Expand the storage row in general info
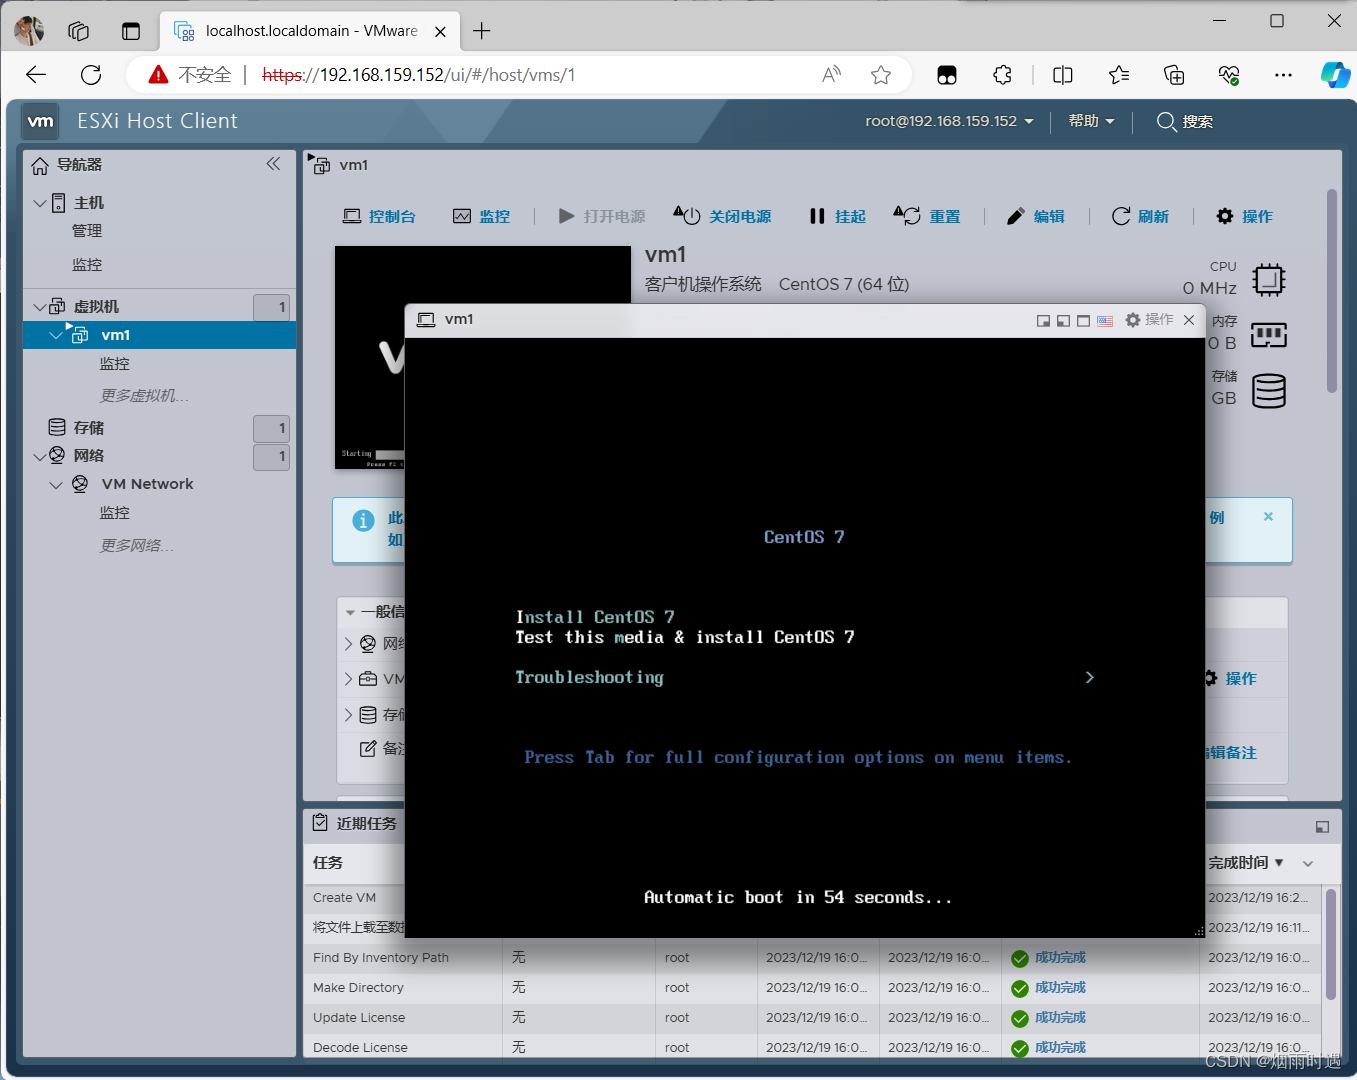The width and height of the screenshot is (1357, 1080). 349,715
